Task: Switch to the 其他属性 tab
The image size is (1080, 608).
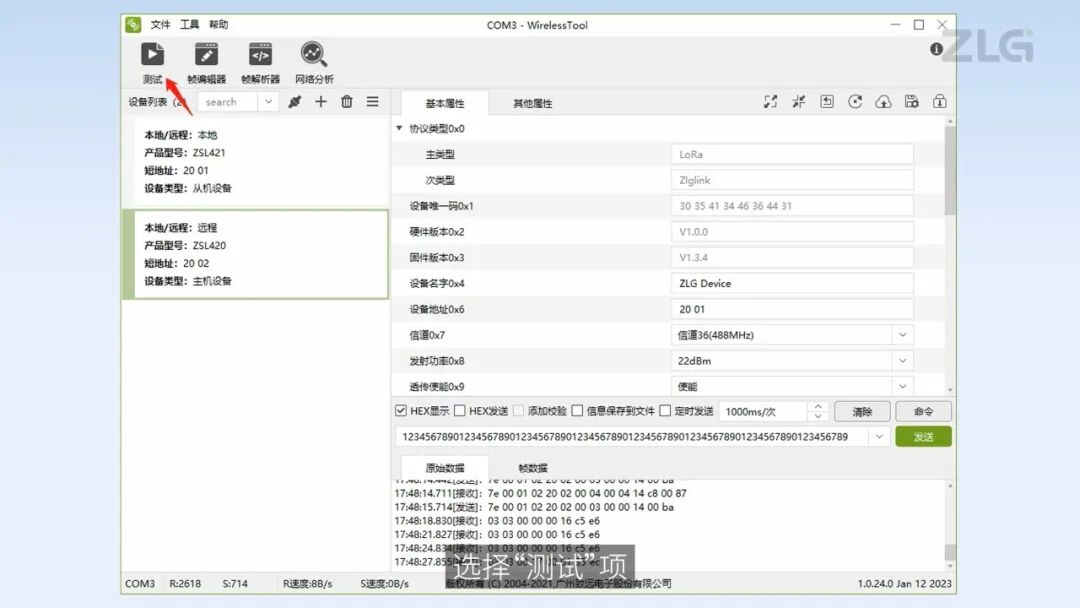Action: [x=532, y=103]
